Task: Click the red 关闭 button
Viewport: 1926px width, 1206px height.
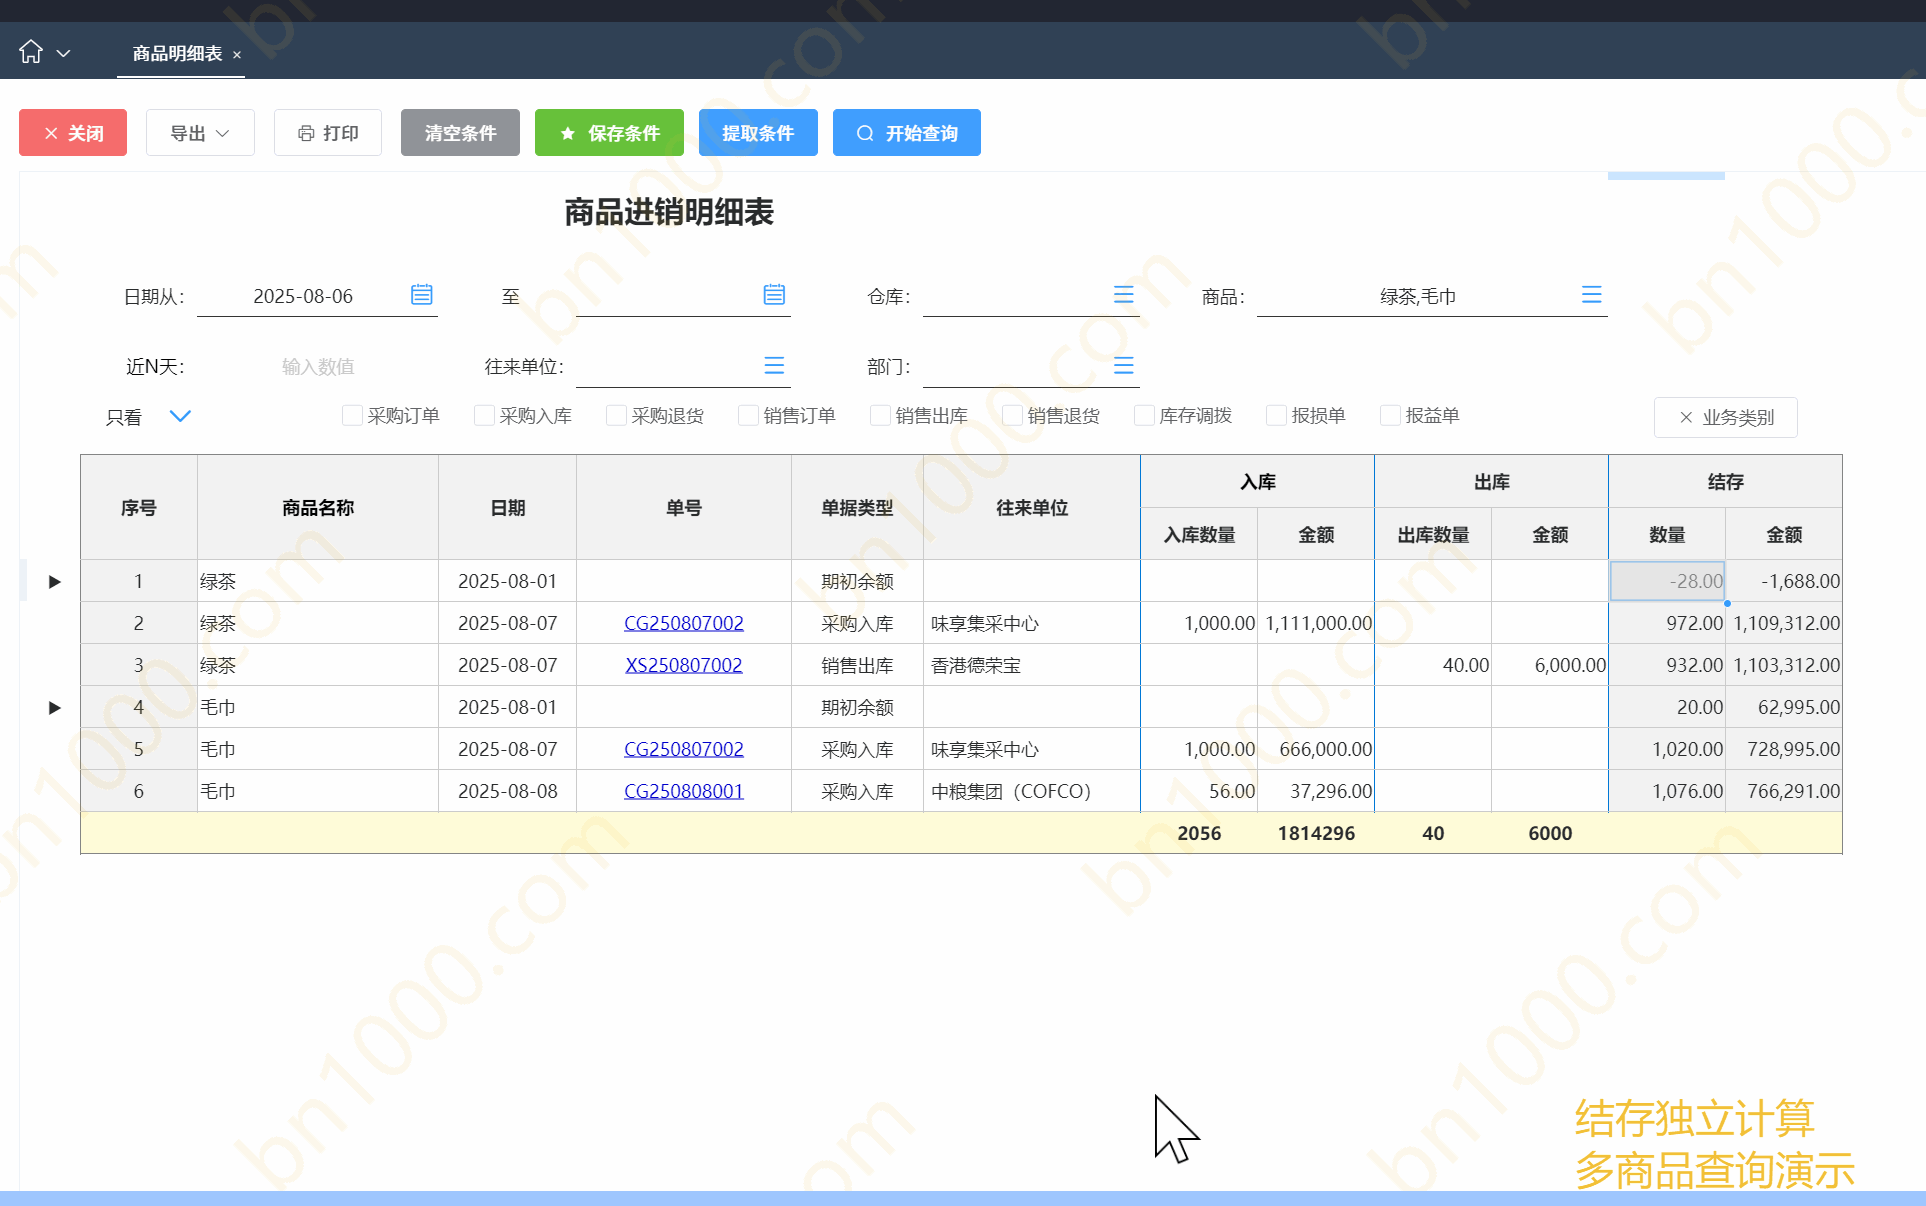Action: pyautogui.click(x=73, y=133)
